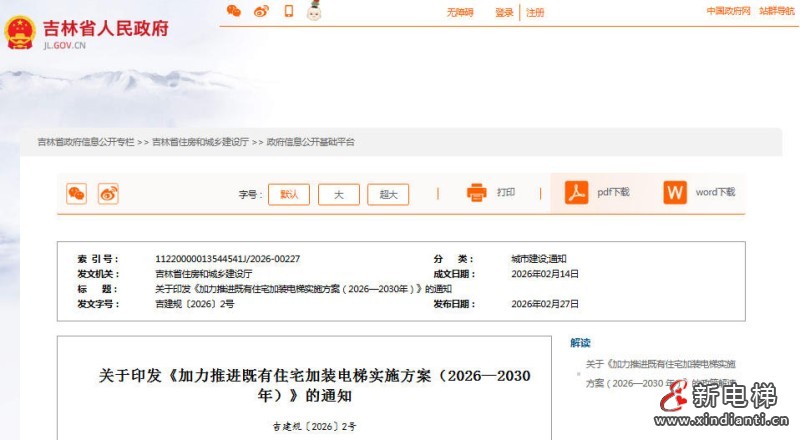Open 中国政府网 link at top right
800x440 pixels.
(x=728, y=12)
